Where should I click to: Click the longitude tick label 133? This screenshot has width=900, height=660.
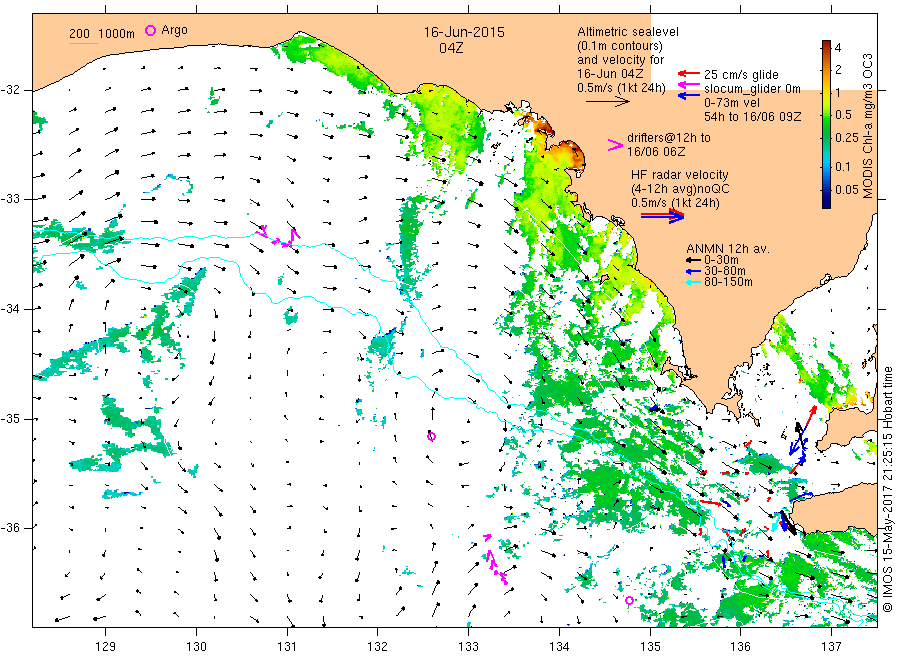click(x=468, y=646)
